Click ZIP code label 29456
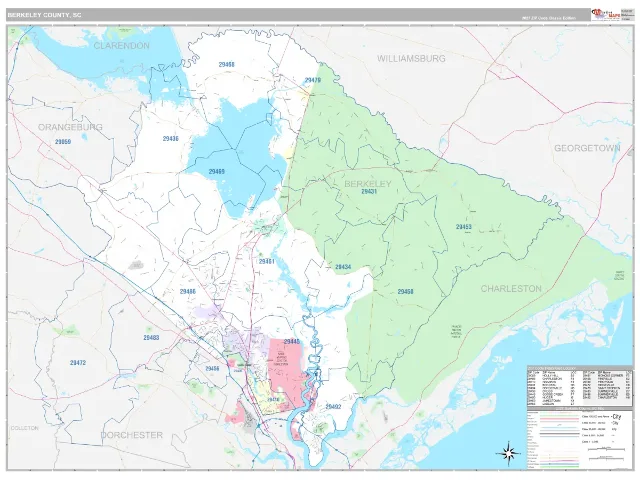 [212, 369]
